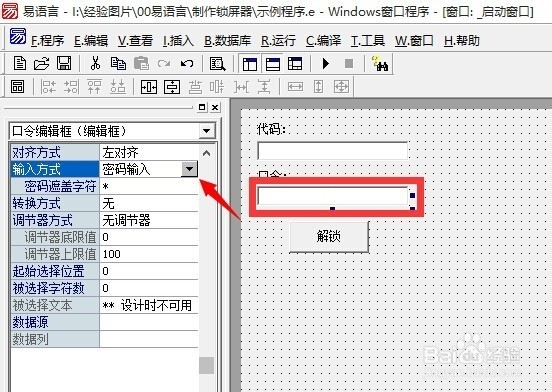Click the 100 value of 调节器上限值
Image resolution: width=552 pixels, height=392 pixels.
(111, 254)
